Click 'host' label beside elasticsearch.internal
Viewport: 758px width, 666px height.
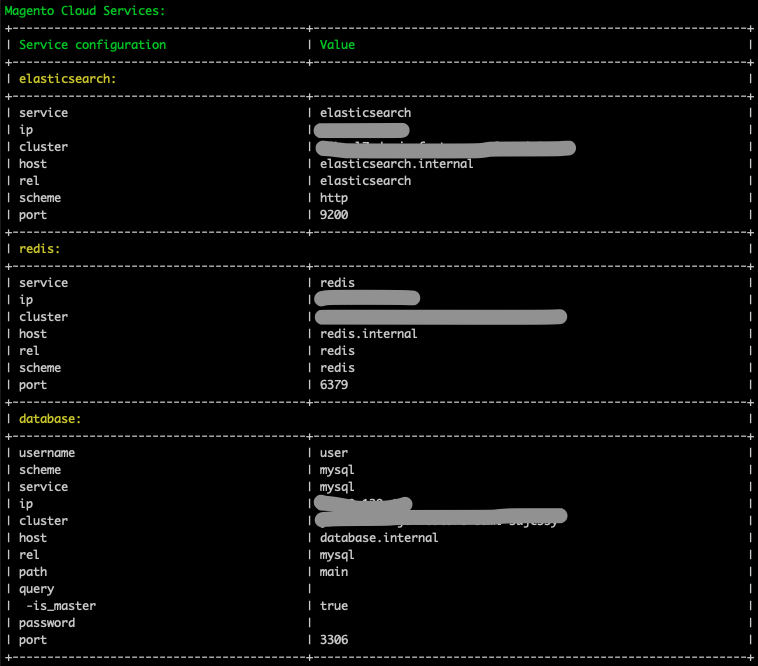tap(33, 164)
